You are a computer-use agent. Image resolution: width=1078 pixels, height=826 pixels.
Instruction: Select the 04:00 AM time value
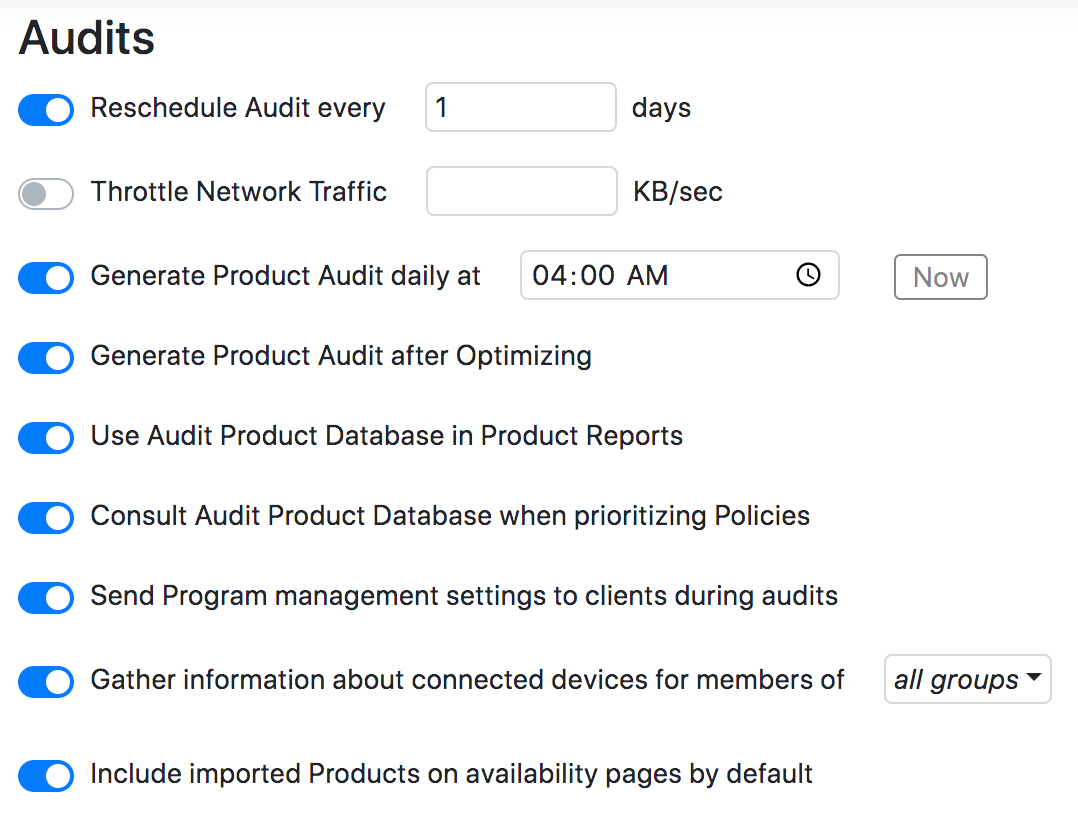600,274
